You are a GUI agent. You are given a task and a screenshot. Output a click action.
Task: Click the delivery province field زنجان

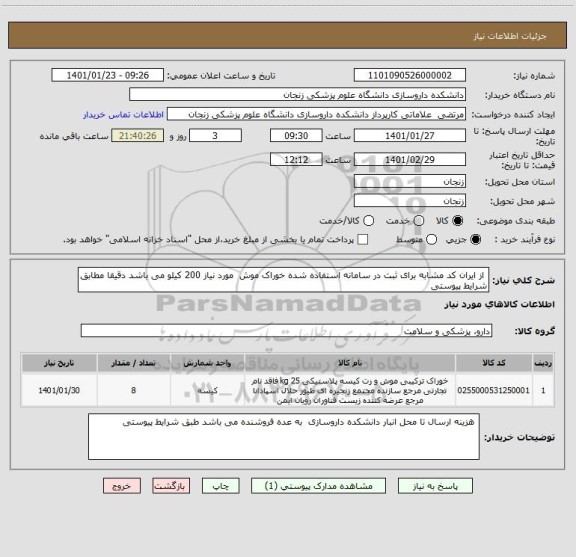click(x=410, y=181)
